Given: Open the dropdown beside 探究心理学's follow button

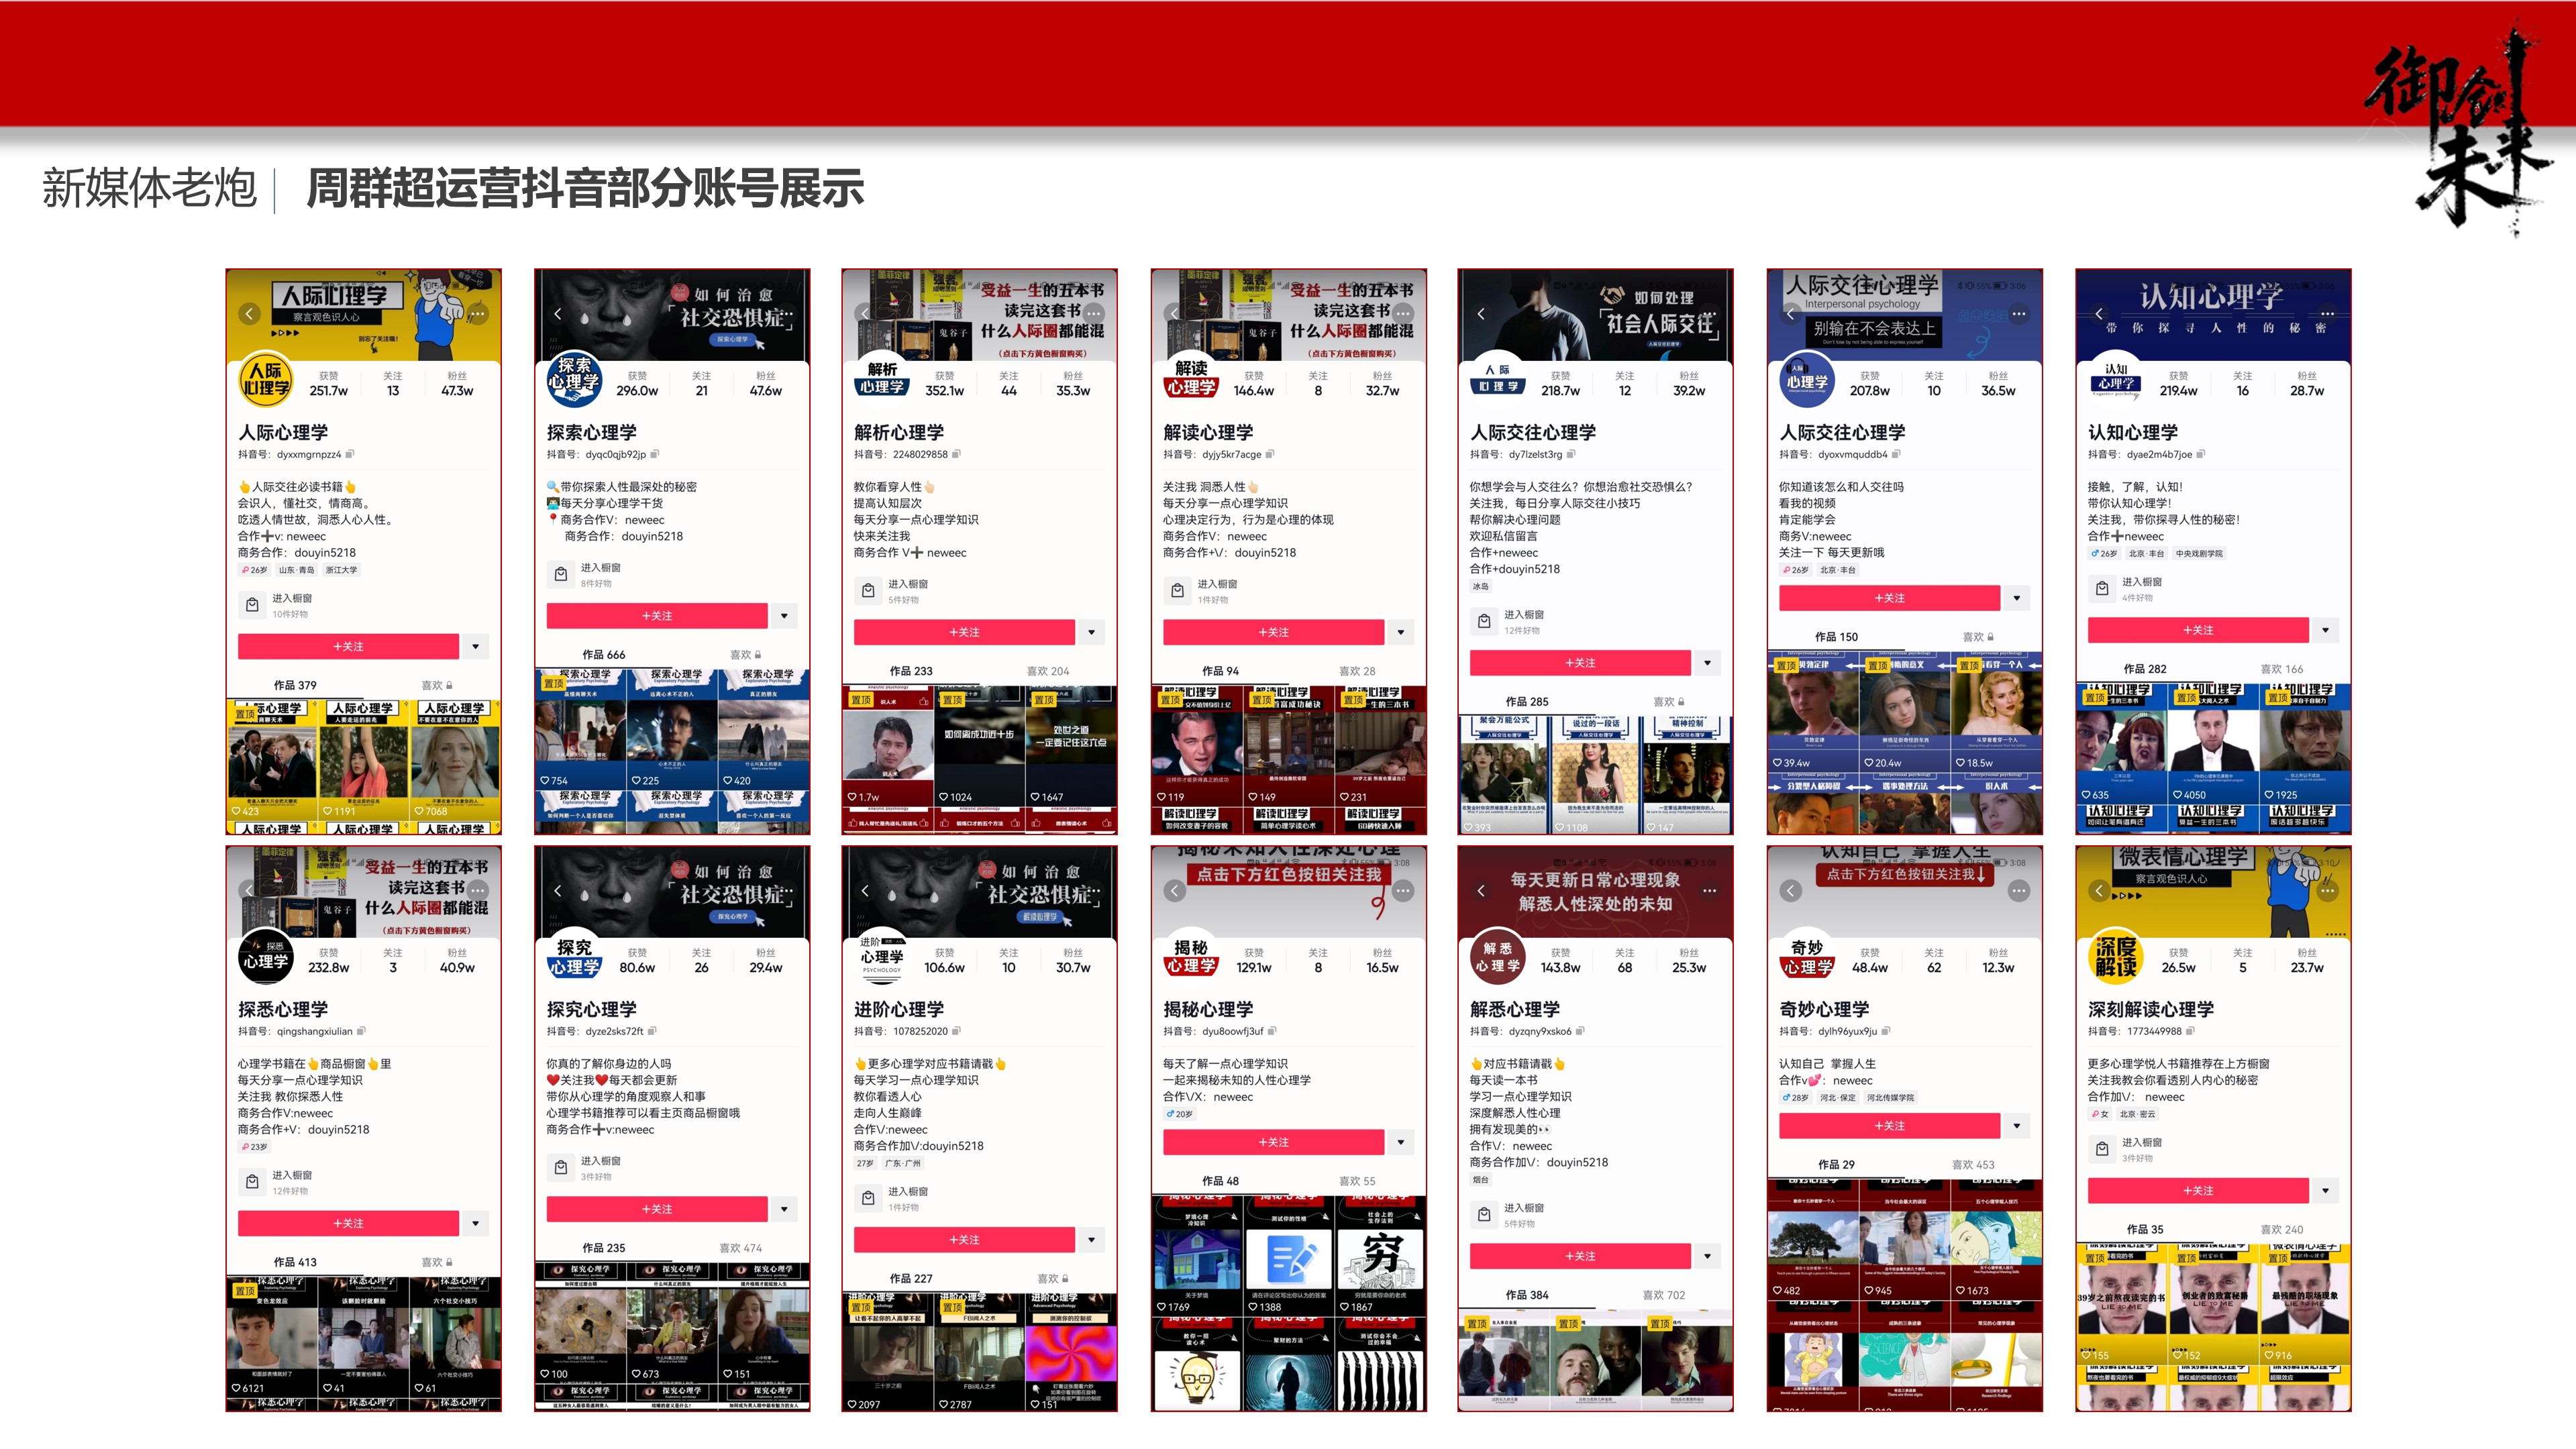Looking at the screenshot, I should [x=784, y=1209].
